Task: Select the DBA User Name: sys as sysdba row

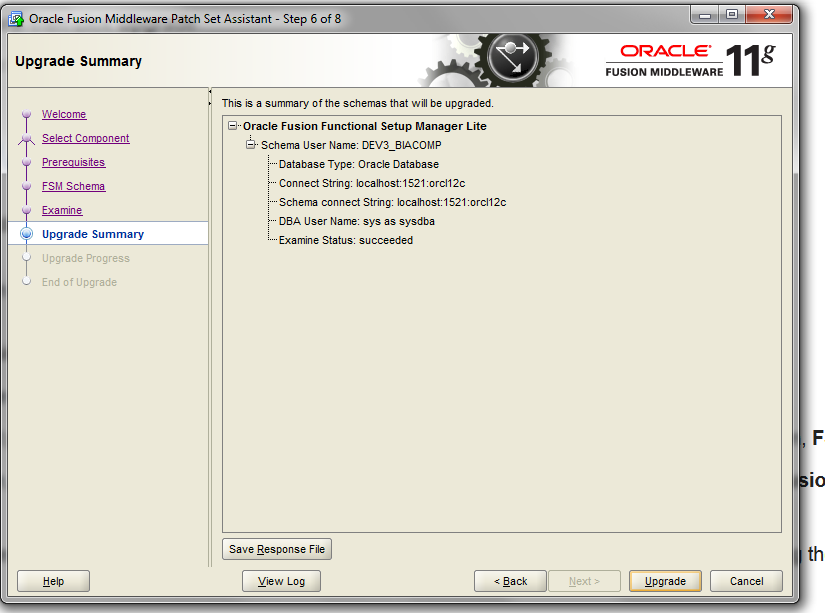Action: click(x=357, y=221)
